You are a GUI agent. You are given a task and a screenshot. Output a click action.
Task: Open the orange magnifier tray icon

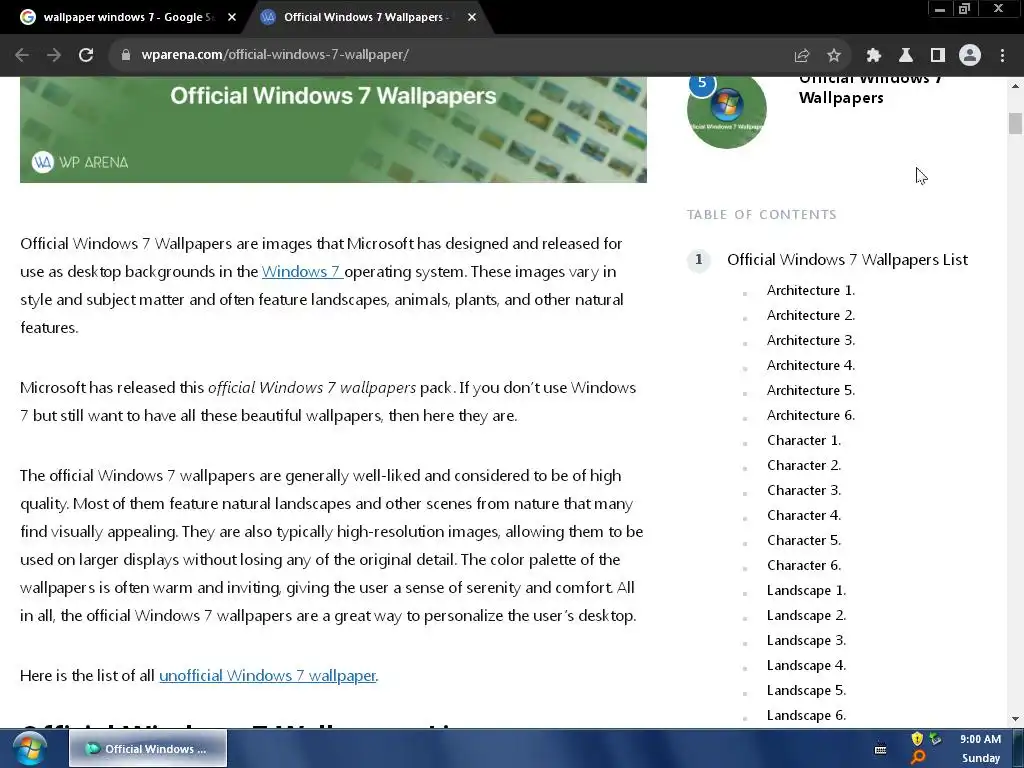pos(918,758)
